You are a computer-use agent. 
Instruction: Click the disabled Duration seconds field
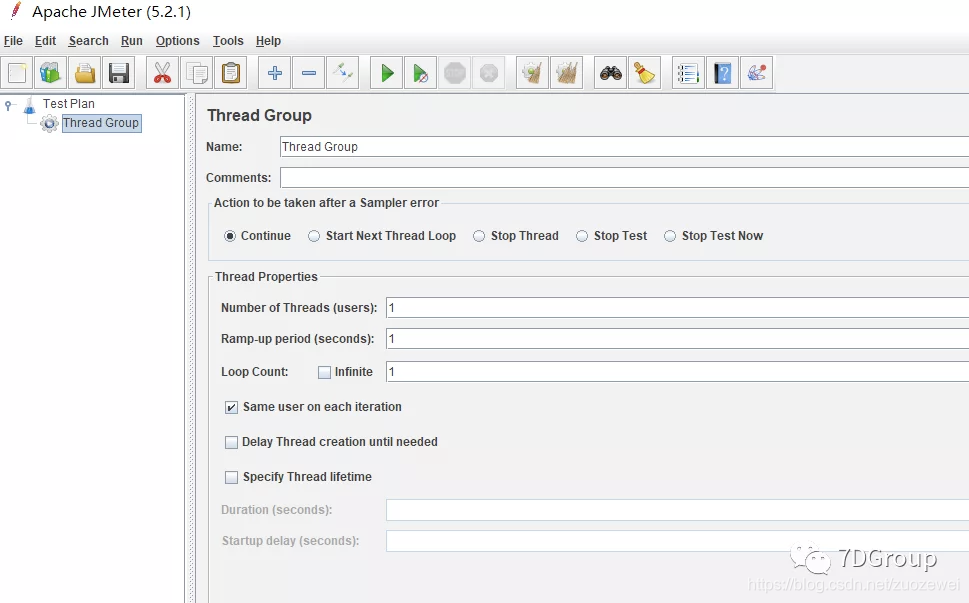[x=677, y=510]
